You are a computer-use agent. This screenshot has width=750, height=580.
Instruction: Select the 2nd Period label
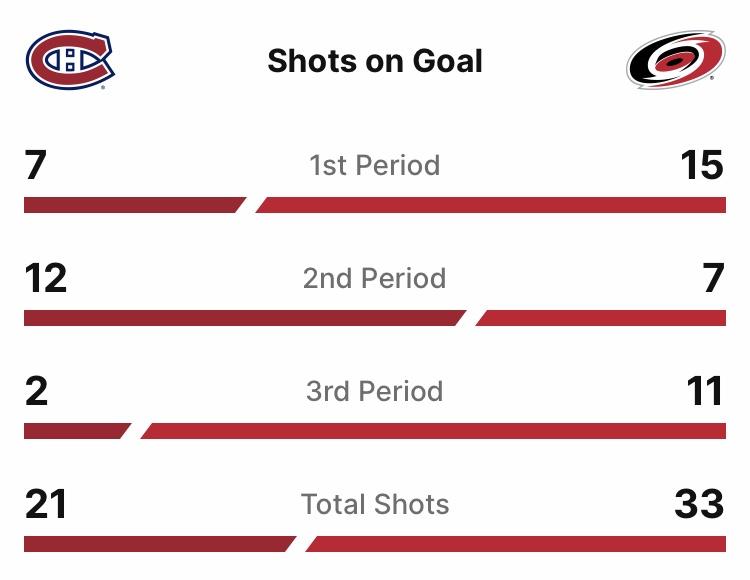[x=375, y=278]
